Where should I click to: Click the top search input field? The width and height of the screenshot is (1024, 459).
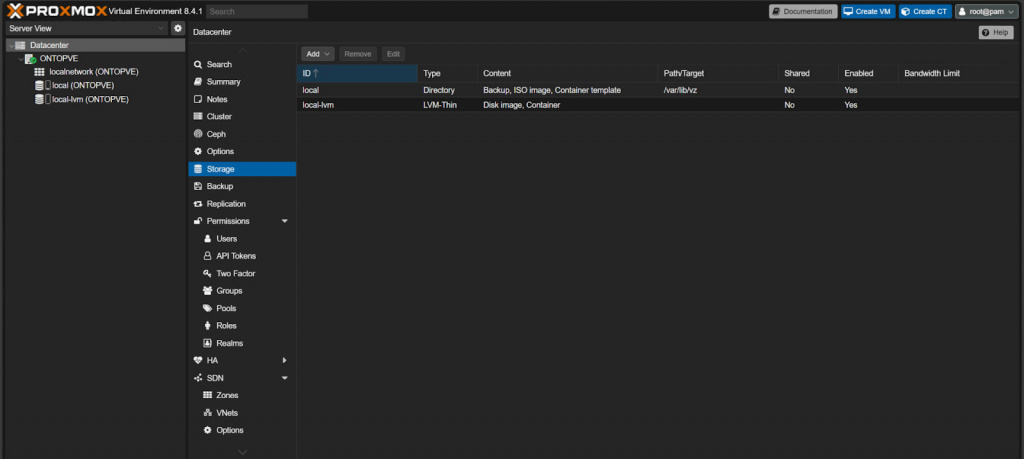(257, 11)
